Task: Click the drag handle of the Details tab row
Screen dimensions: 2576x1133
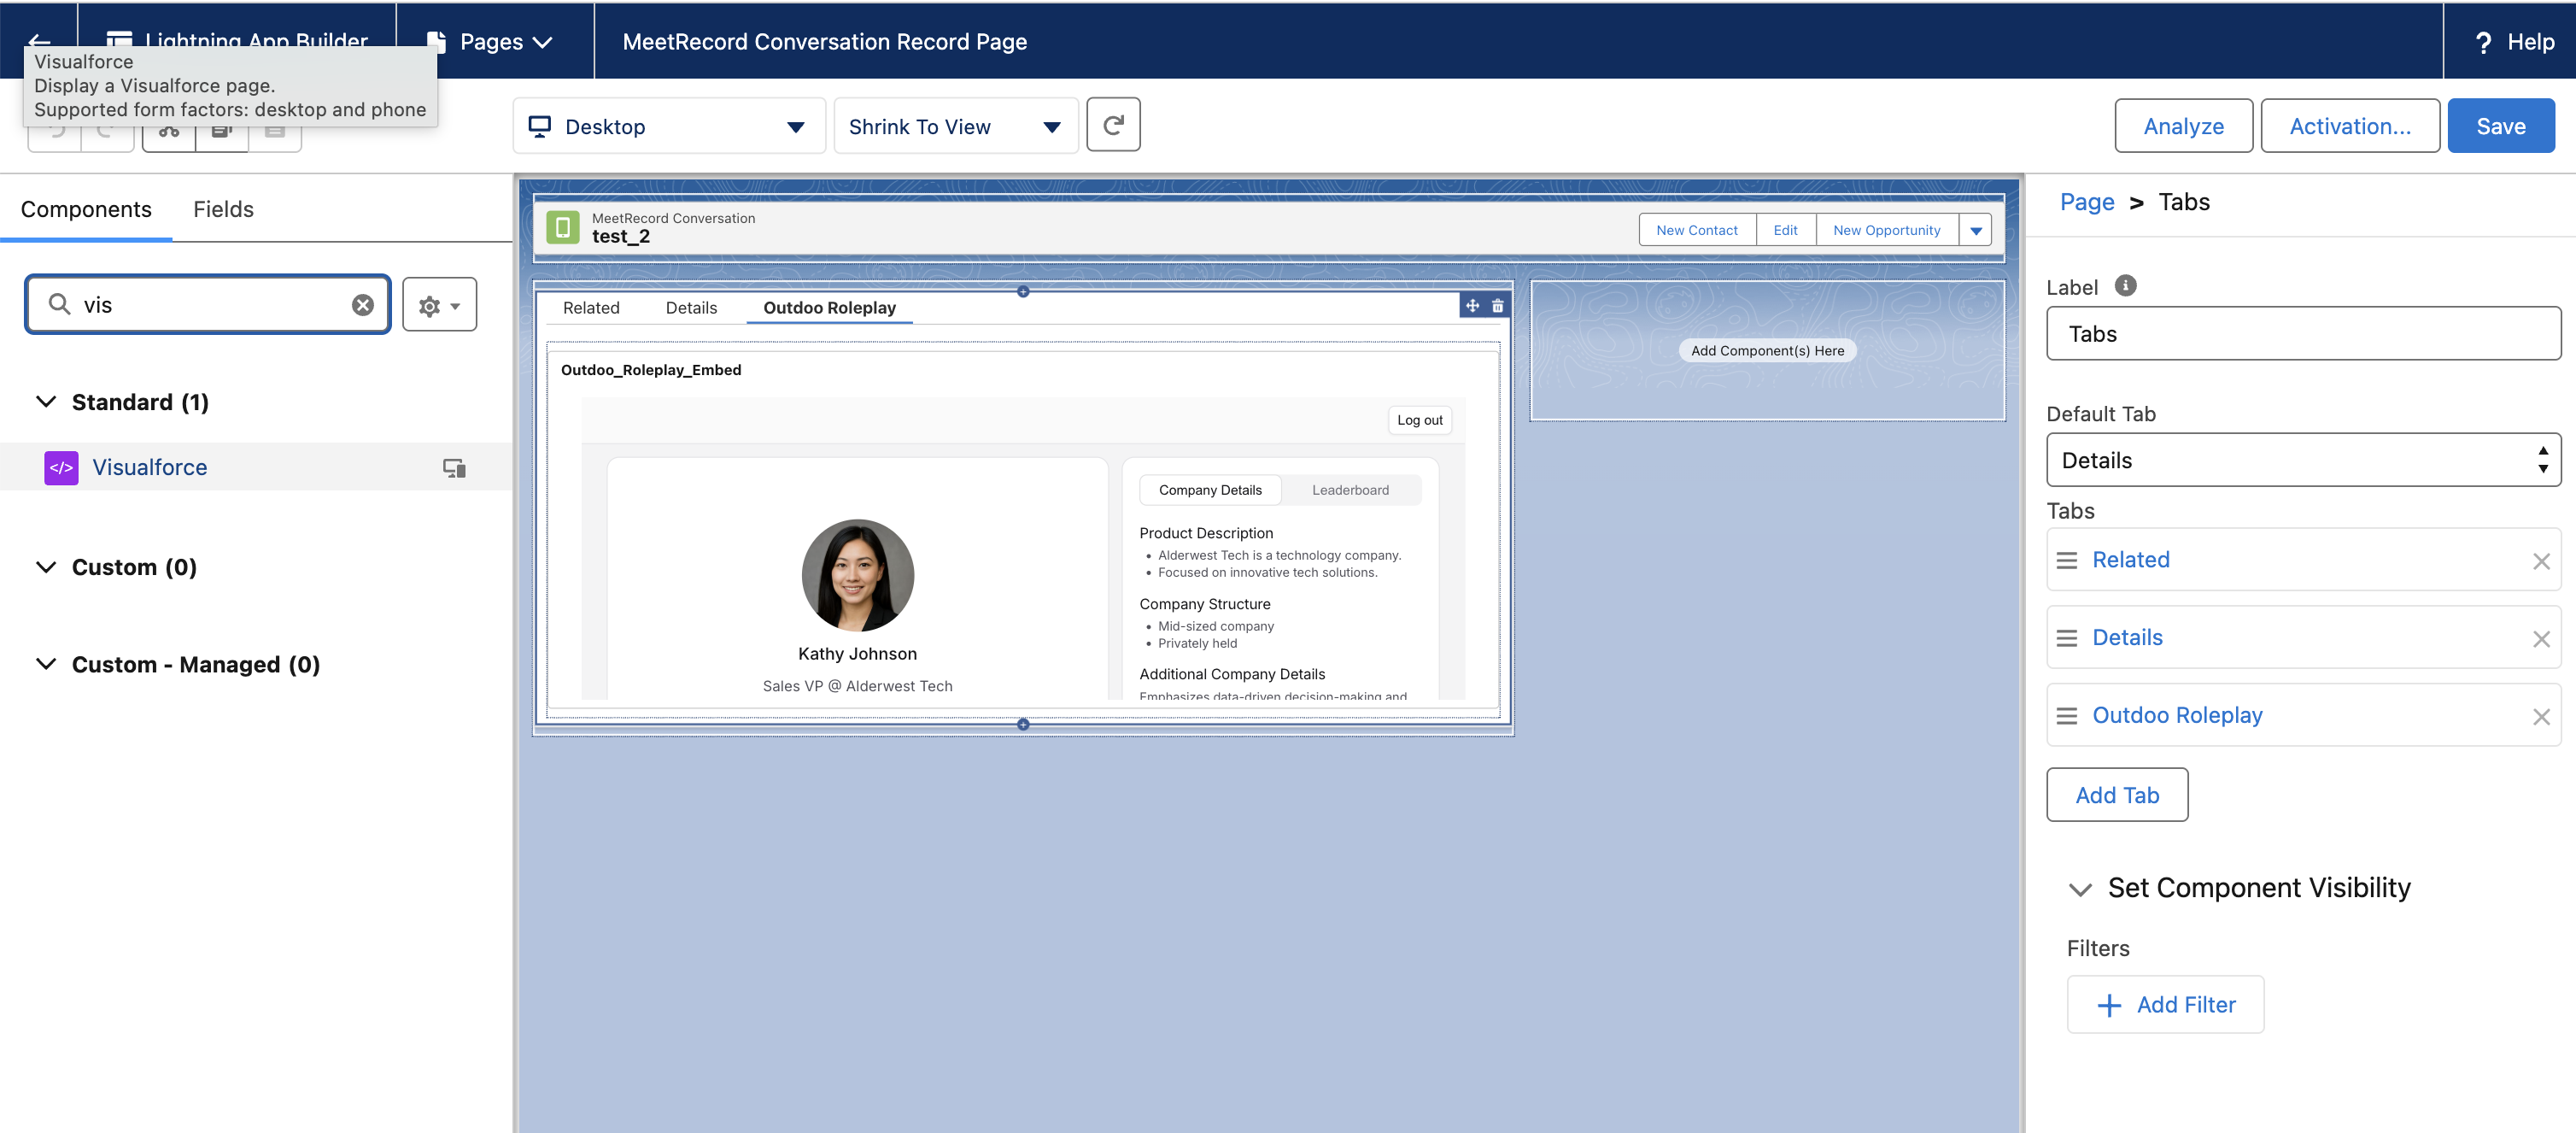Action: 2066,638
